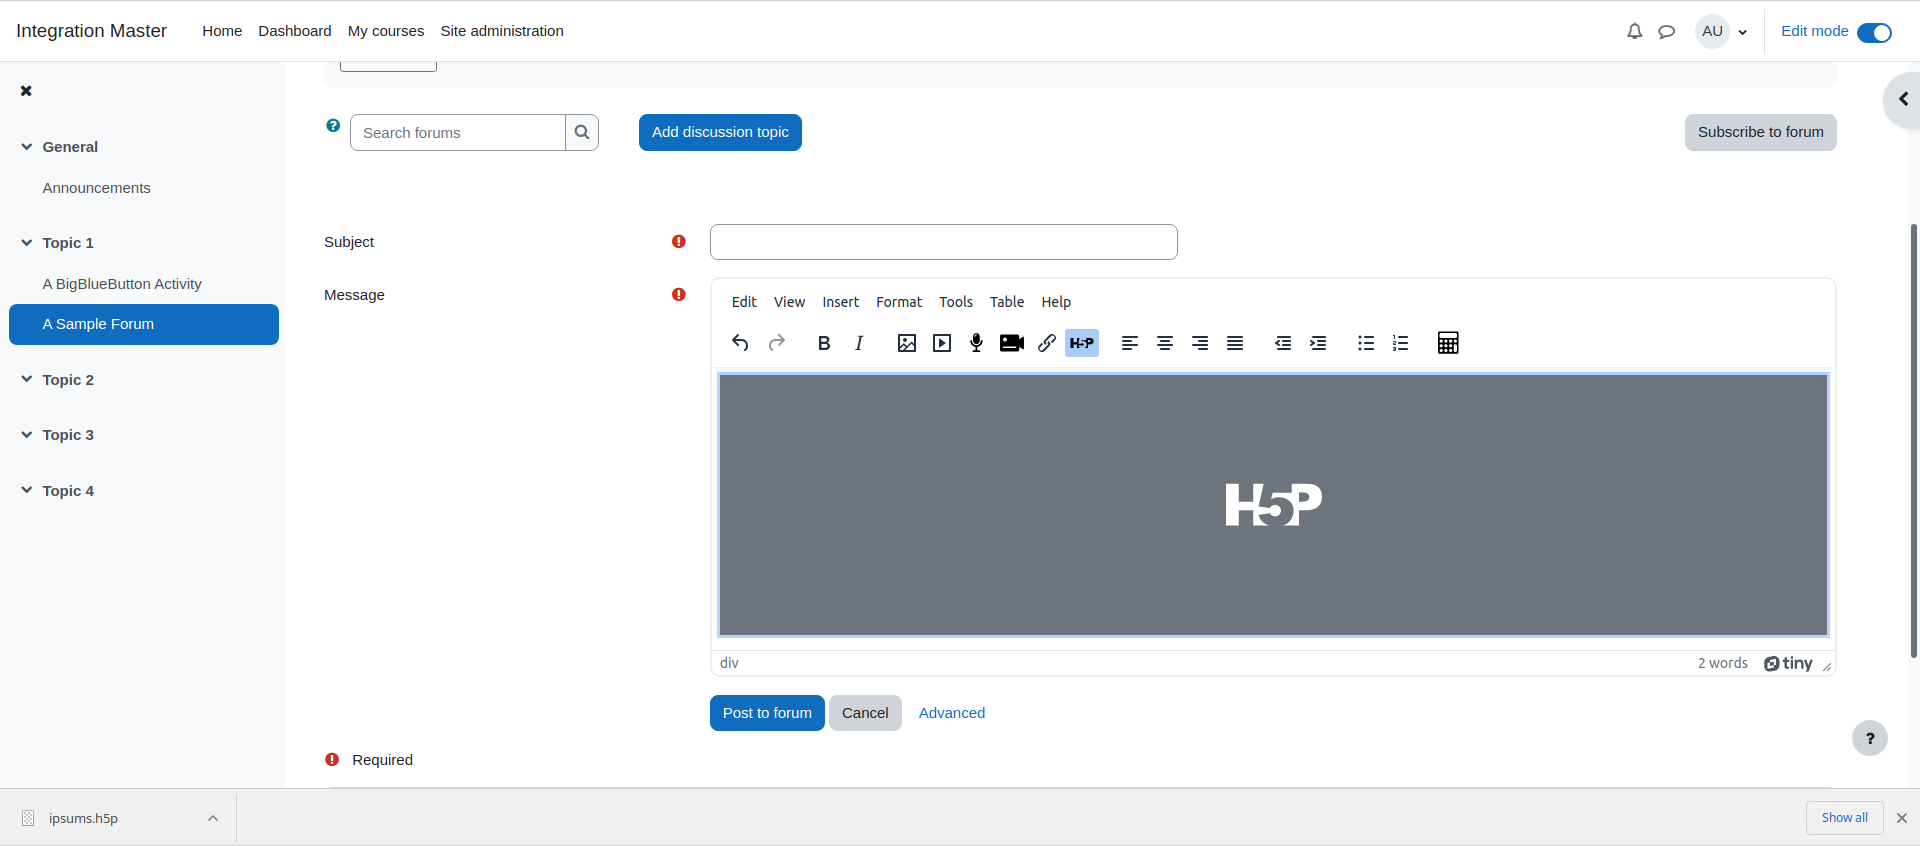Open My courses in top navigation
This screenshot has width=1920, height=846.
(x=386, y=31)
